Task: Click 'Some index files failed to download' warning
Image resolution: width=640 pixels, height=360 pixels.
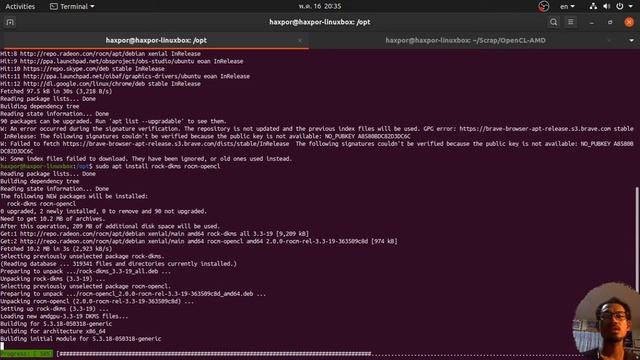Action: (x=146, y=159)
